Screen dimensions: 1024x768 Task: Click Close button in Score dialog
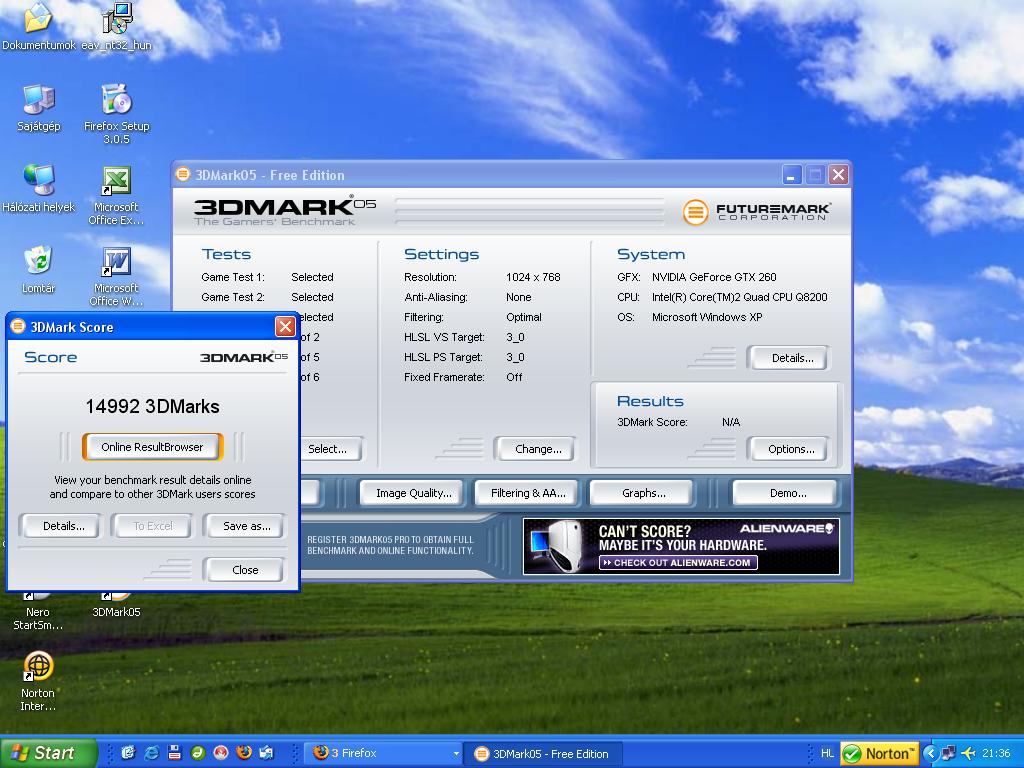click(245, 570)
